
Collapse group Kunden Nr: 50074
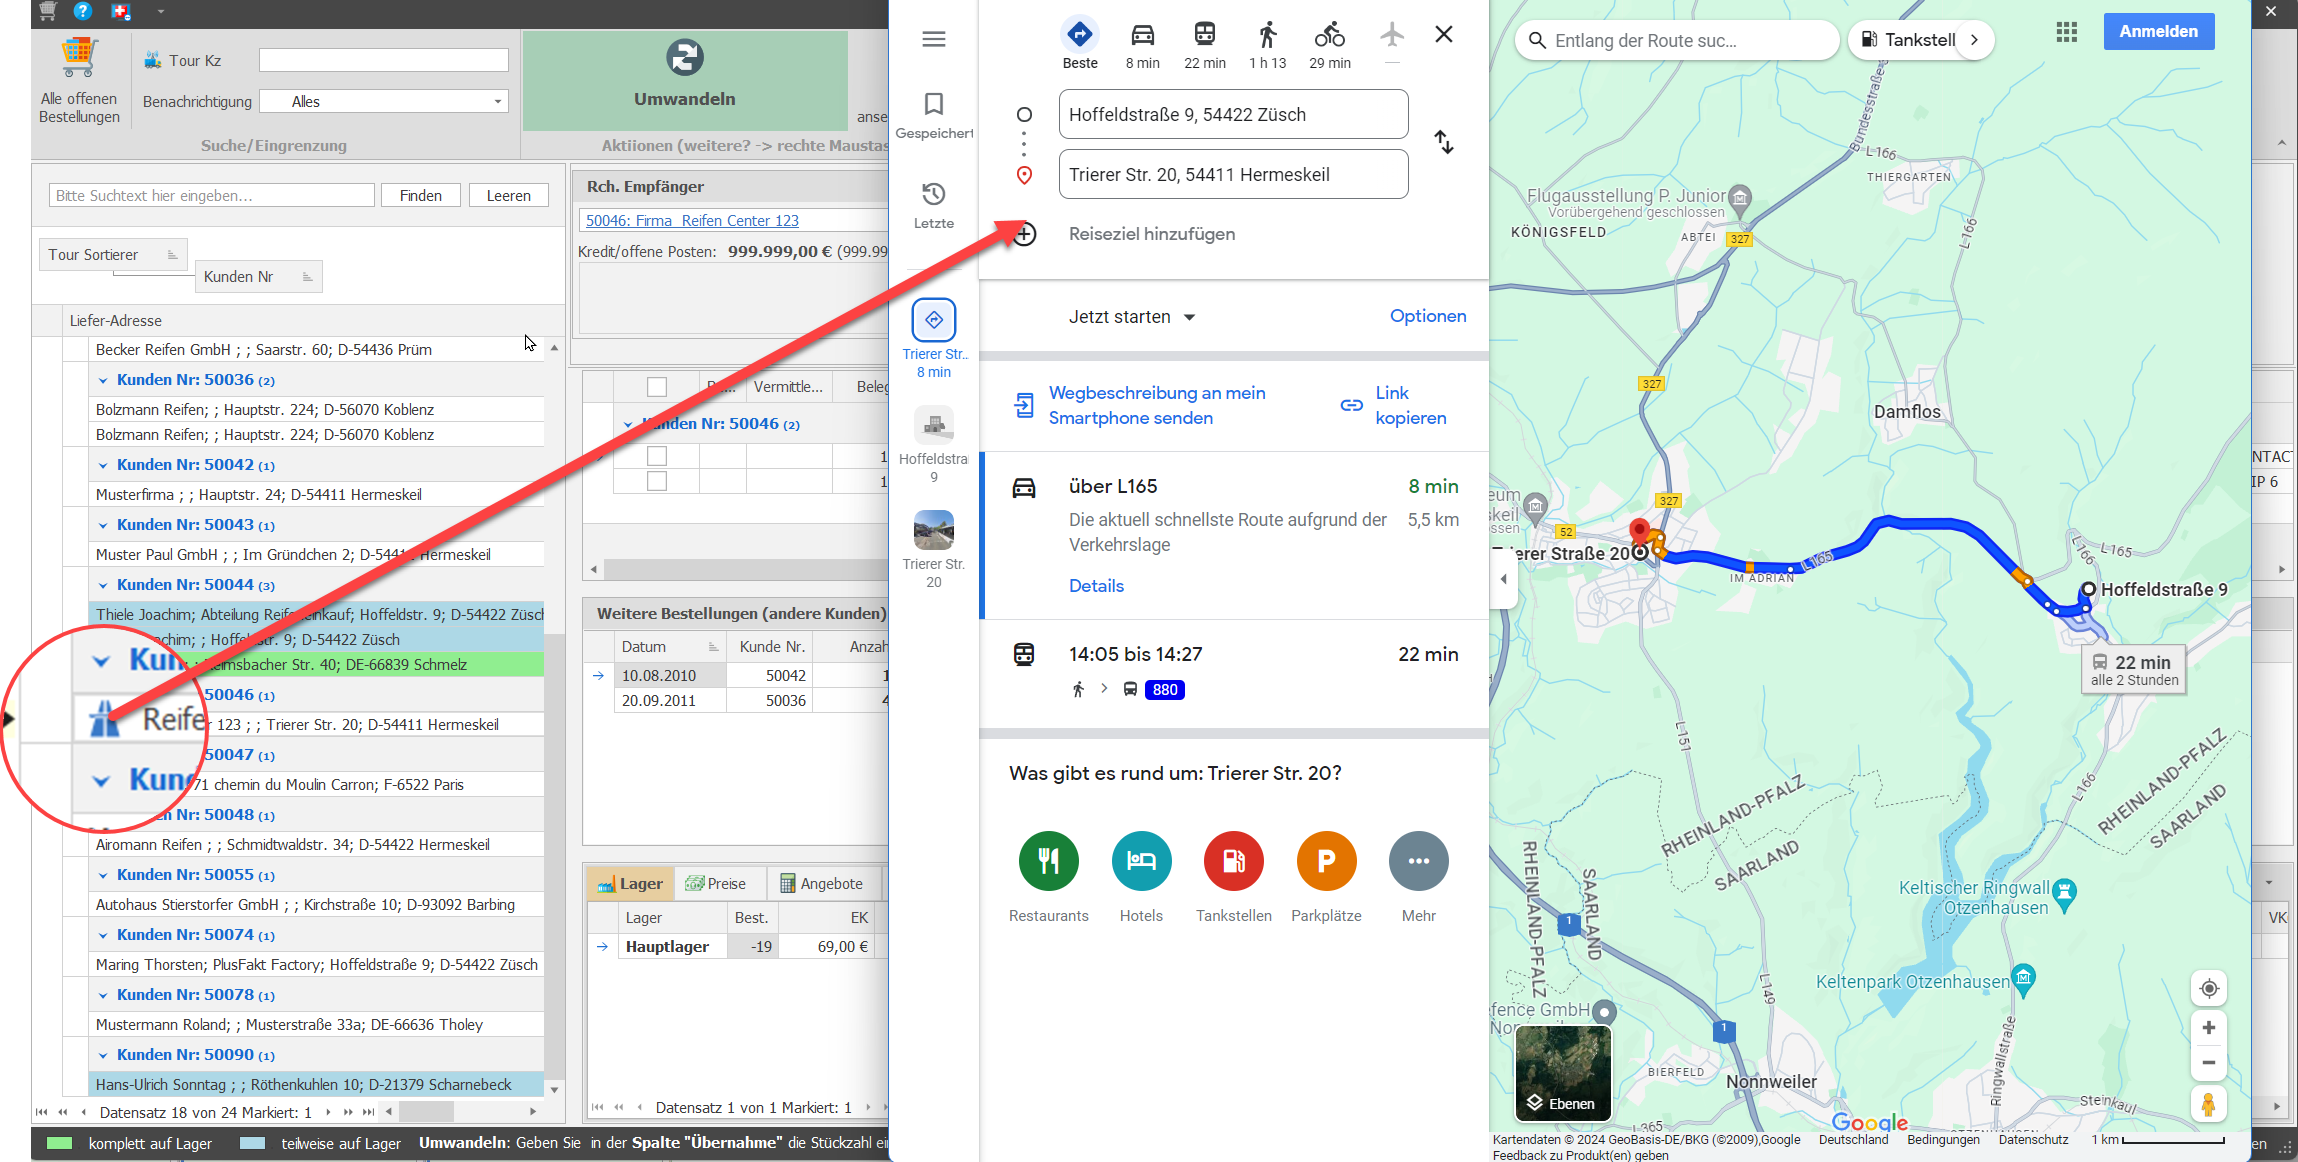(x=103, y=935)
